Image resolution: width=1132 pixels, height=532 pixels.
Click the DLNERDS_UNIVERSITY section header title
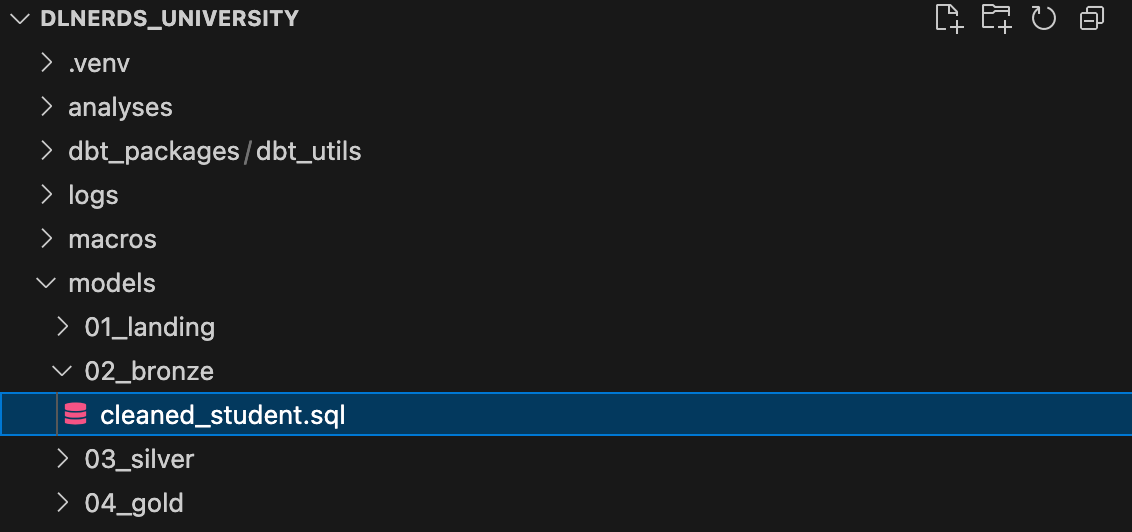coord(170,18)
